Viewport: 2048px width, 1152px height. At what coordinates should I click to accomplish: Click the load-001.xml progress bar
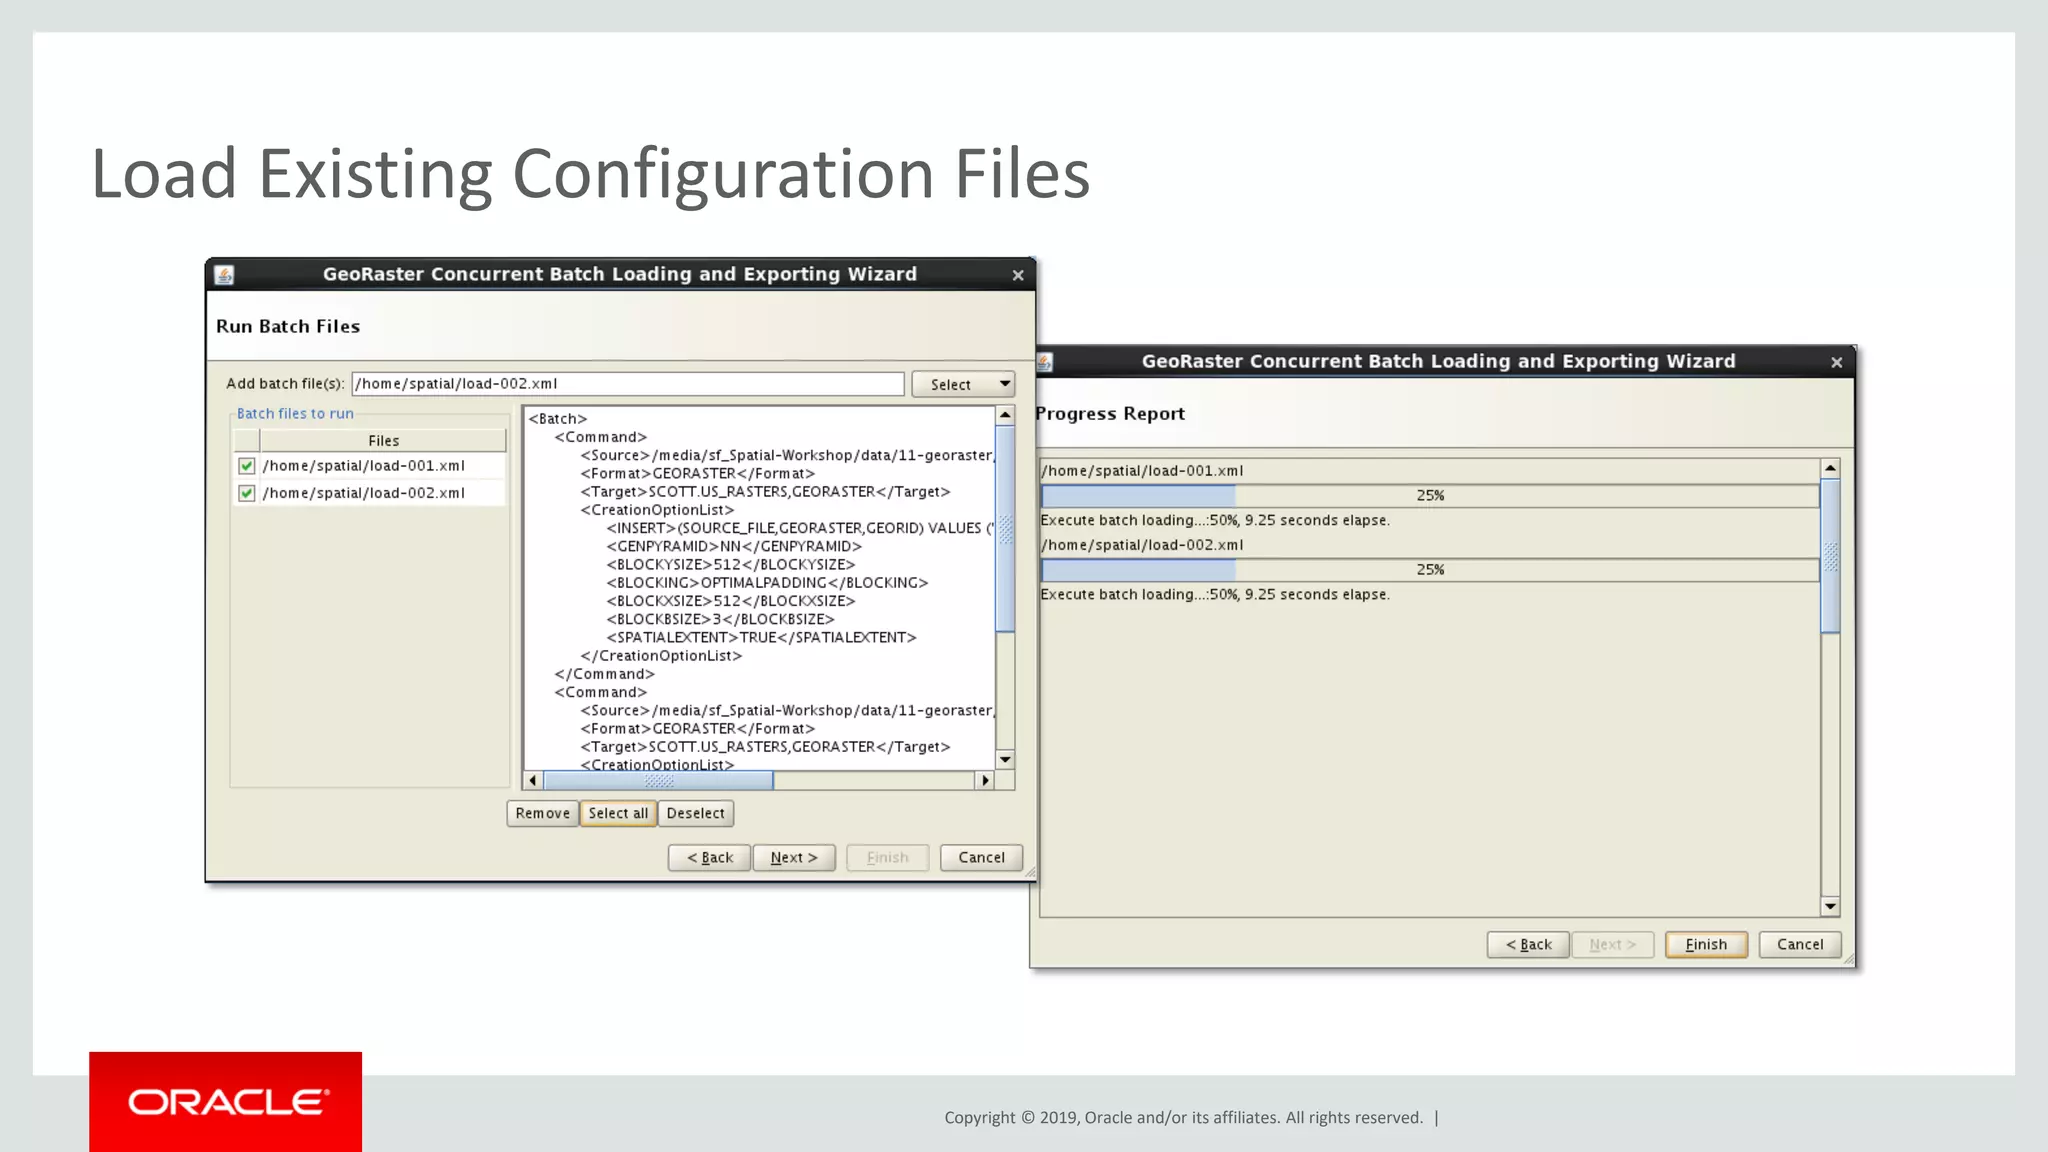(x=1430, y=495)
